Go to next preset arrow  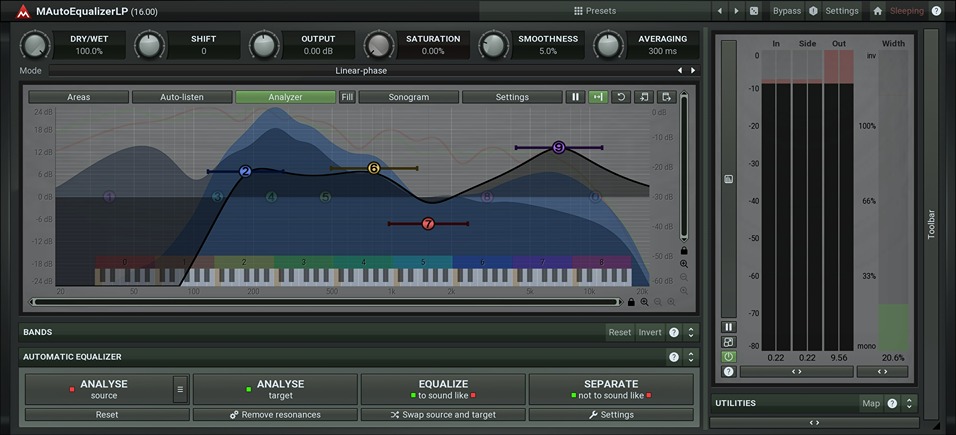point(737,11)
